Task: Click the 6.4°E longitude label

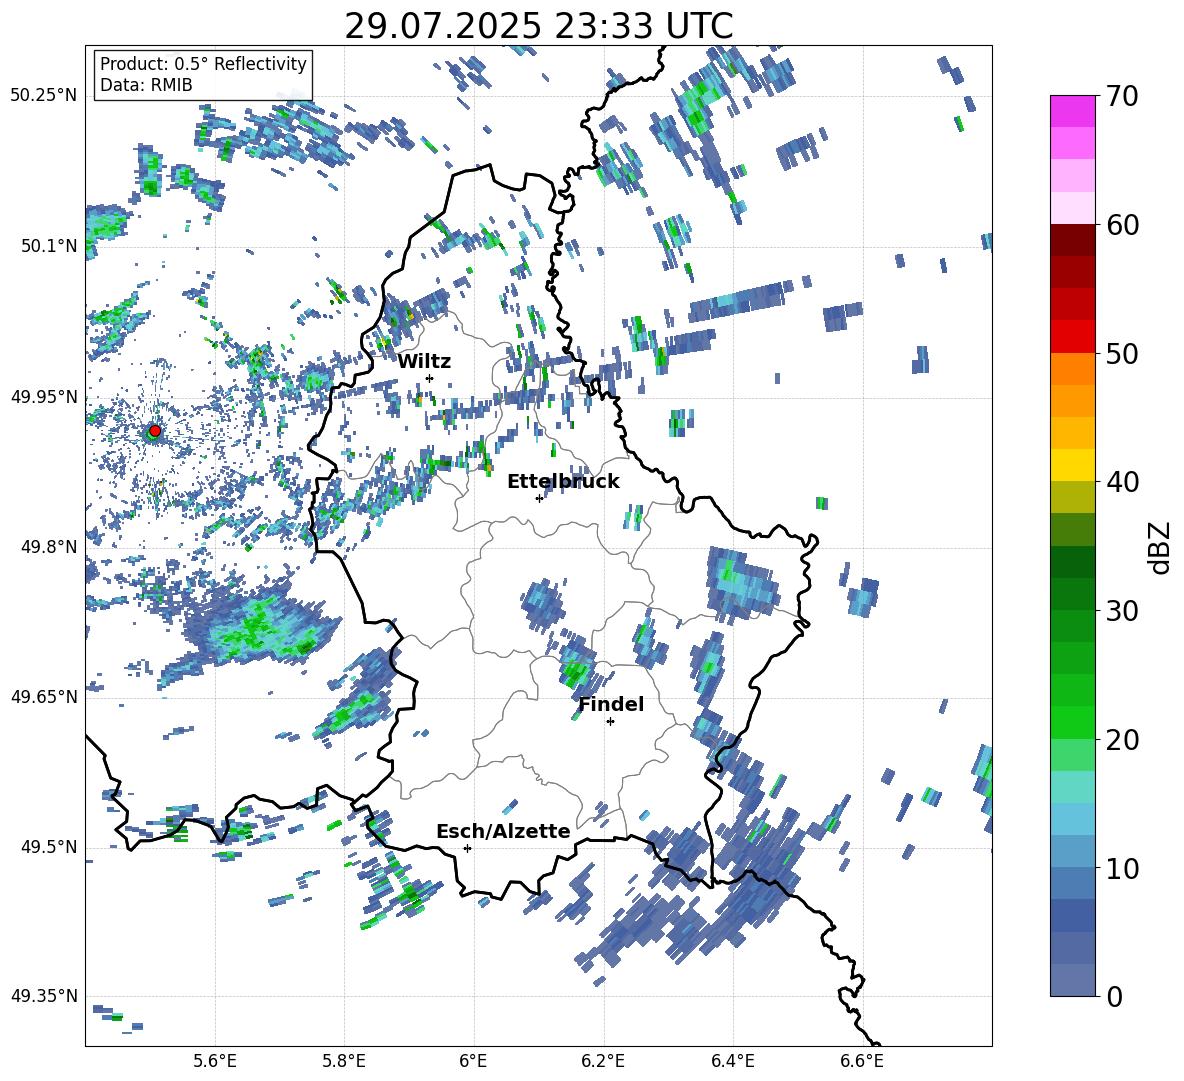Action: coord(732,1061)
